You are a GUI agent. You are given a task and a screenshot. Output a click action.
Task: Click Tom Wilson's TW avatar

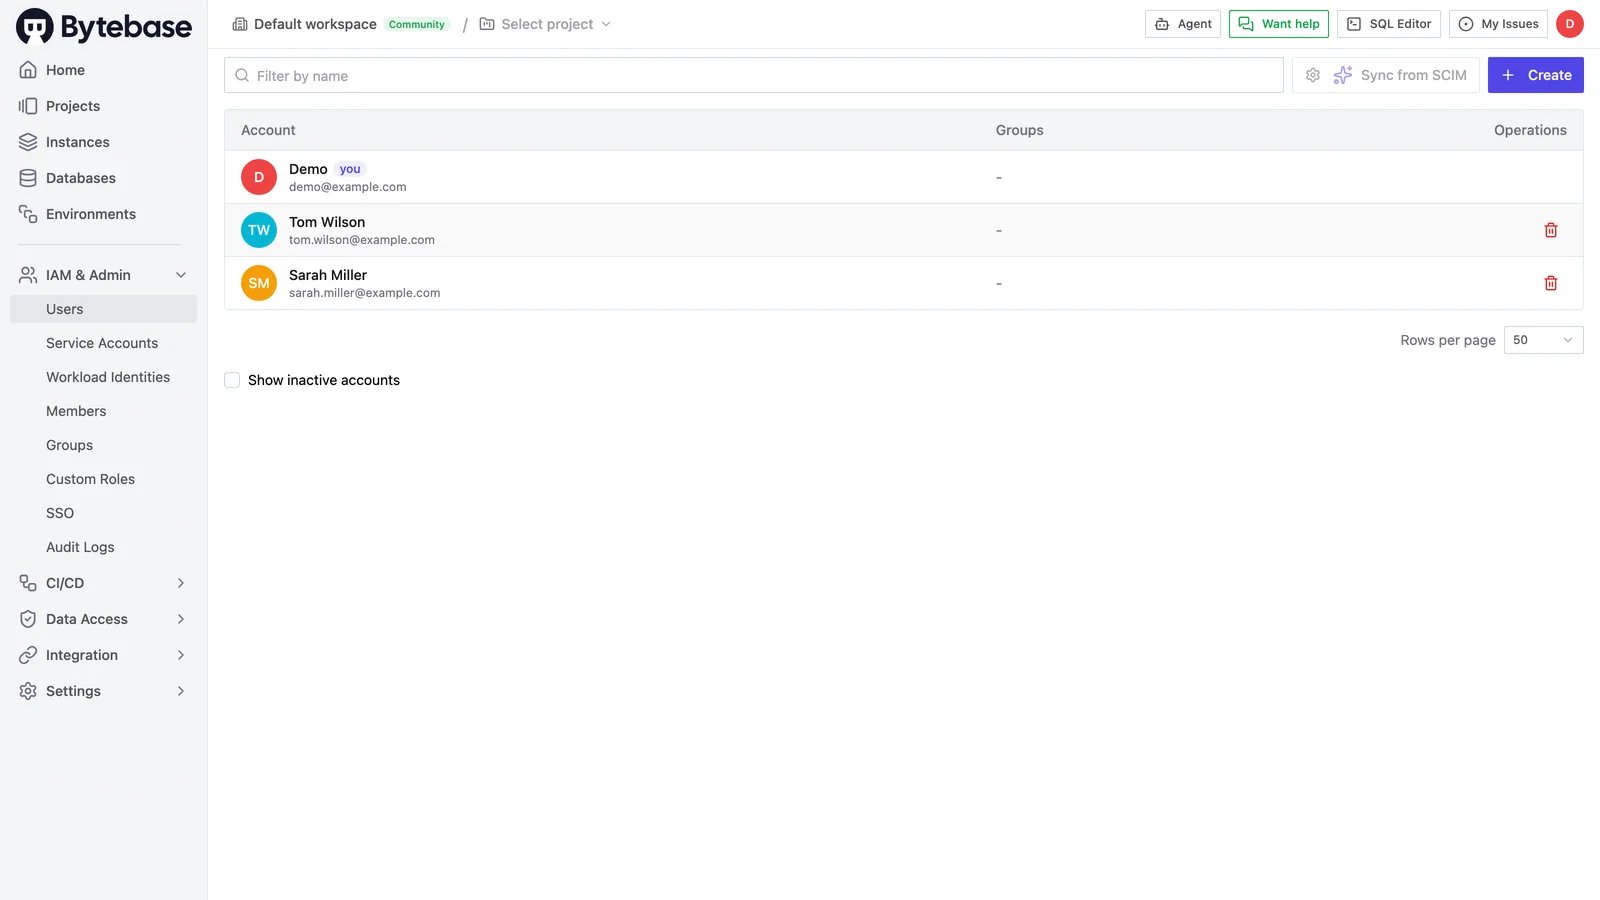tap(259, 230)
